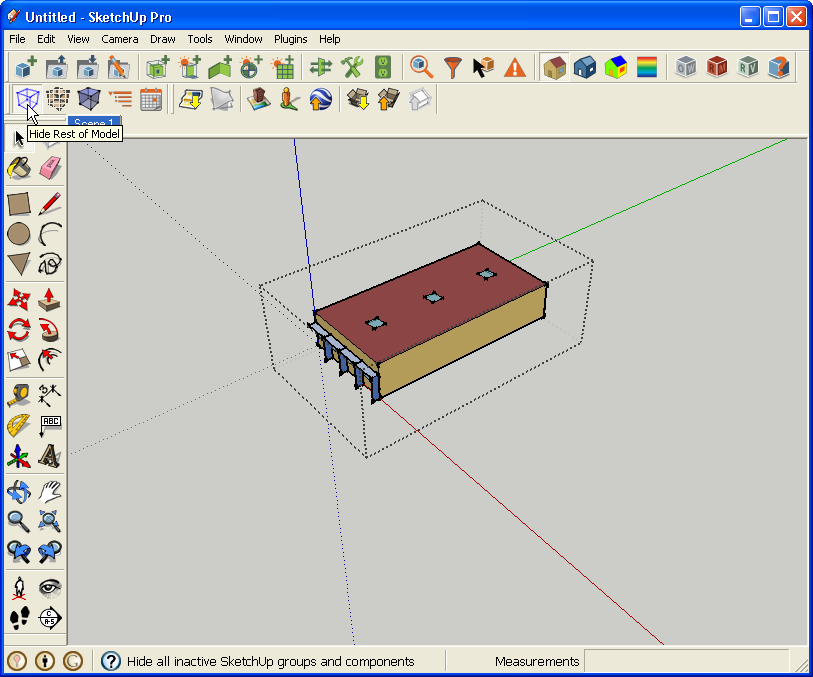Pick the Pan hand tool

click(50, 490)
